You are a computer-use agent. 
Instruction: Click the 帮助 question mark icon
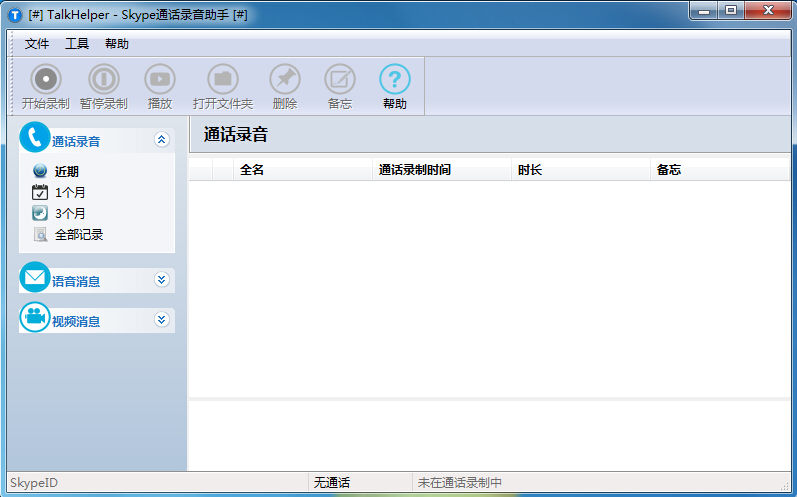point(395,79)
